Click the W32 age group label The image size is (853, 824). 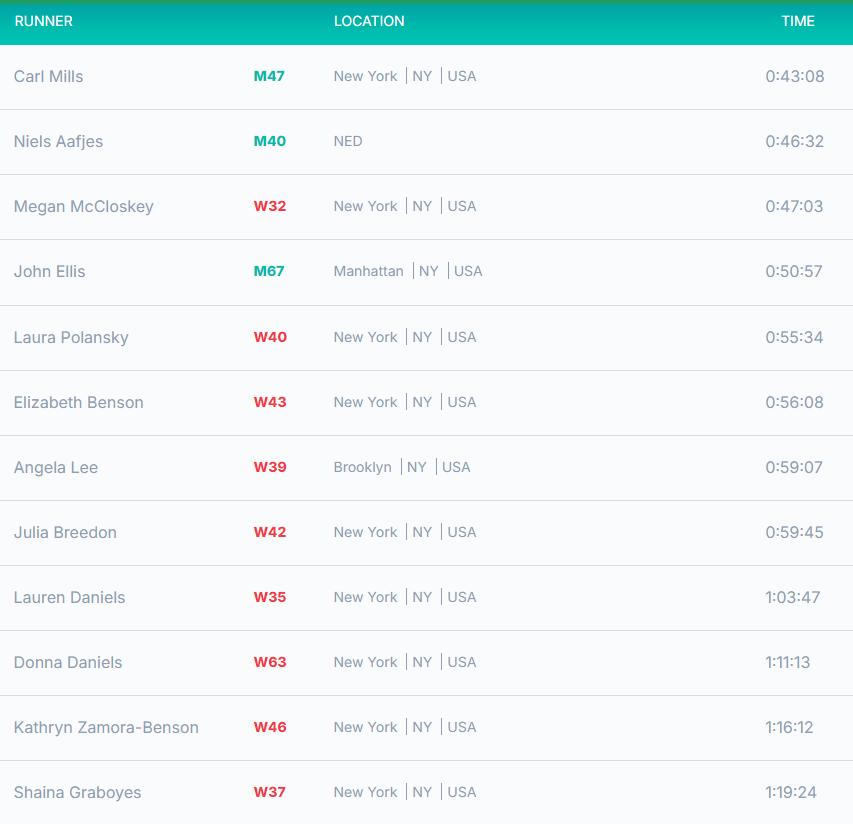pos(270,206)
